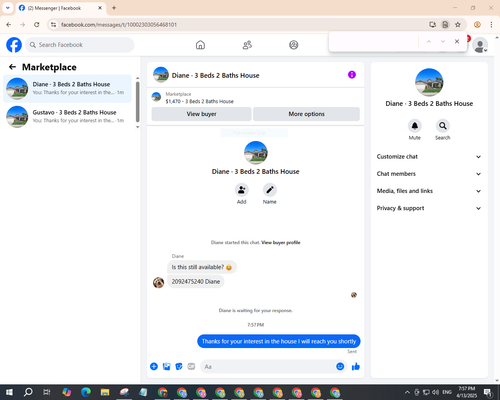Screen dimensions: 500x400
Task: Click message "Is this still available?"
Action: [202, 267]
